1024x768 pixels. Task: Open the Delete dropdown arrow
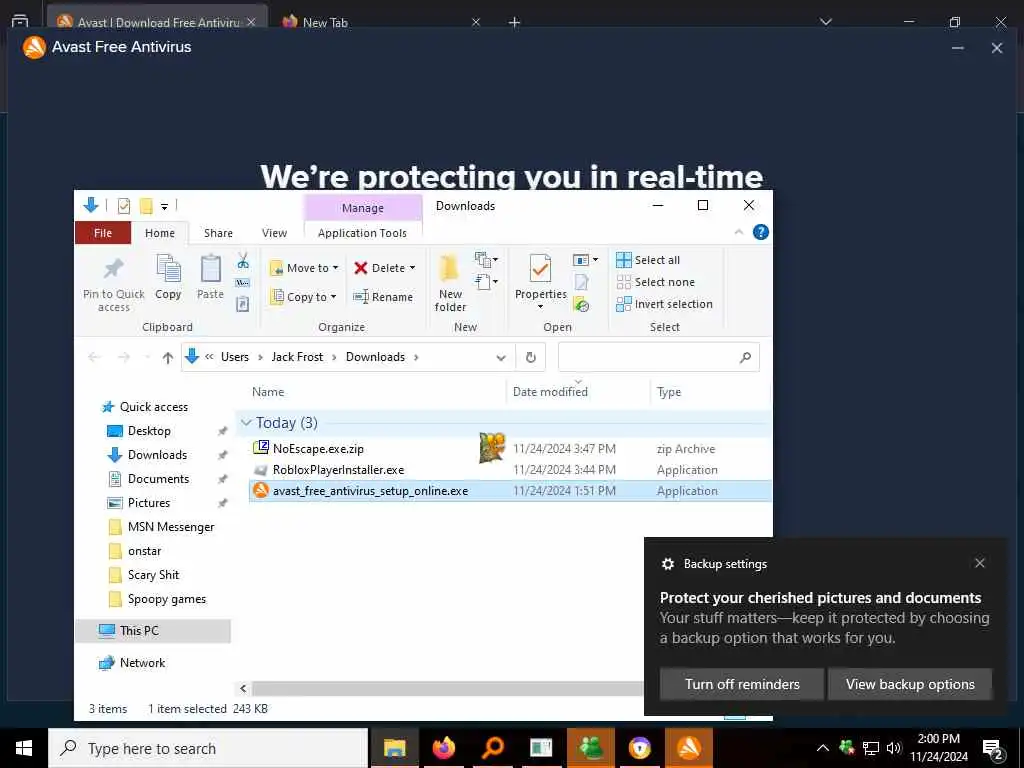(x=412, y=268)
